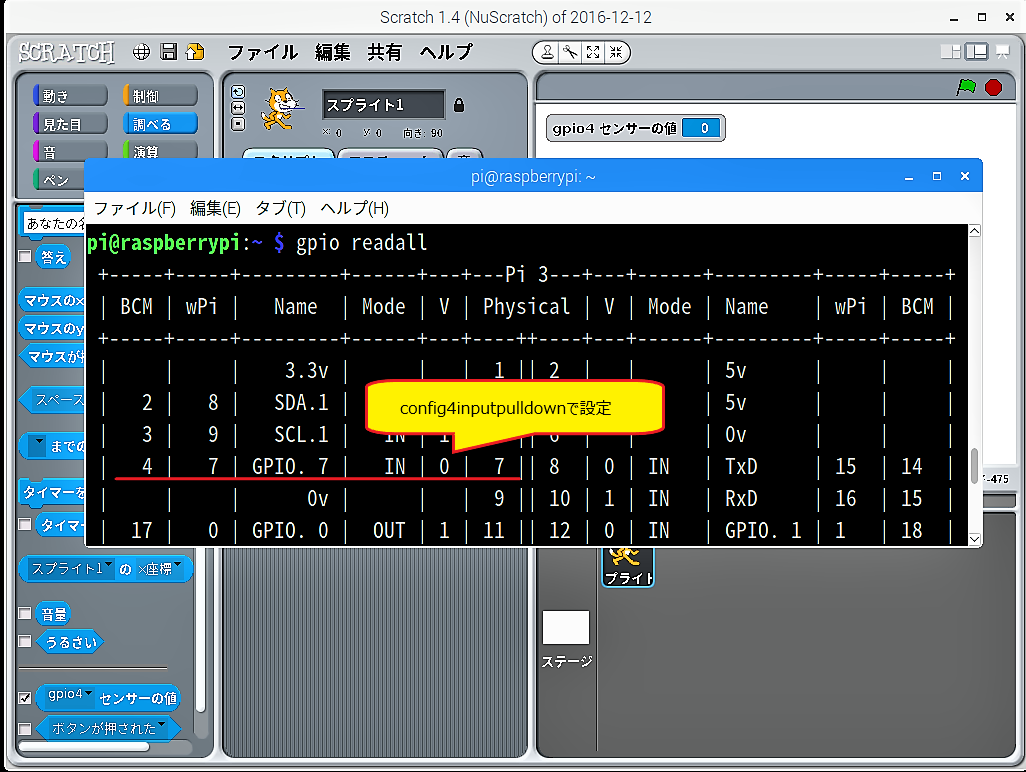
Task: Select the grow sprite tool
Action: 593,52
